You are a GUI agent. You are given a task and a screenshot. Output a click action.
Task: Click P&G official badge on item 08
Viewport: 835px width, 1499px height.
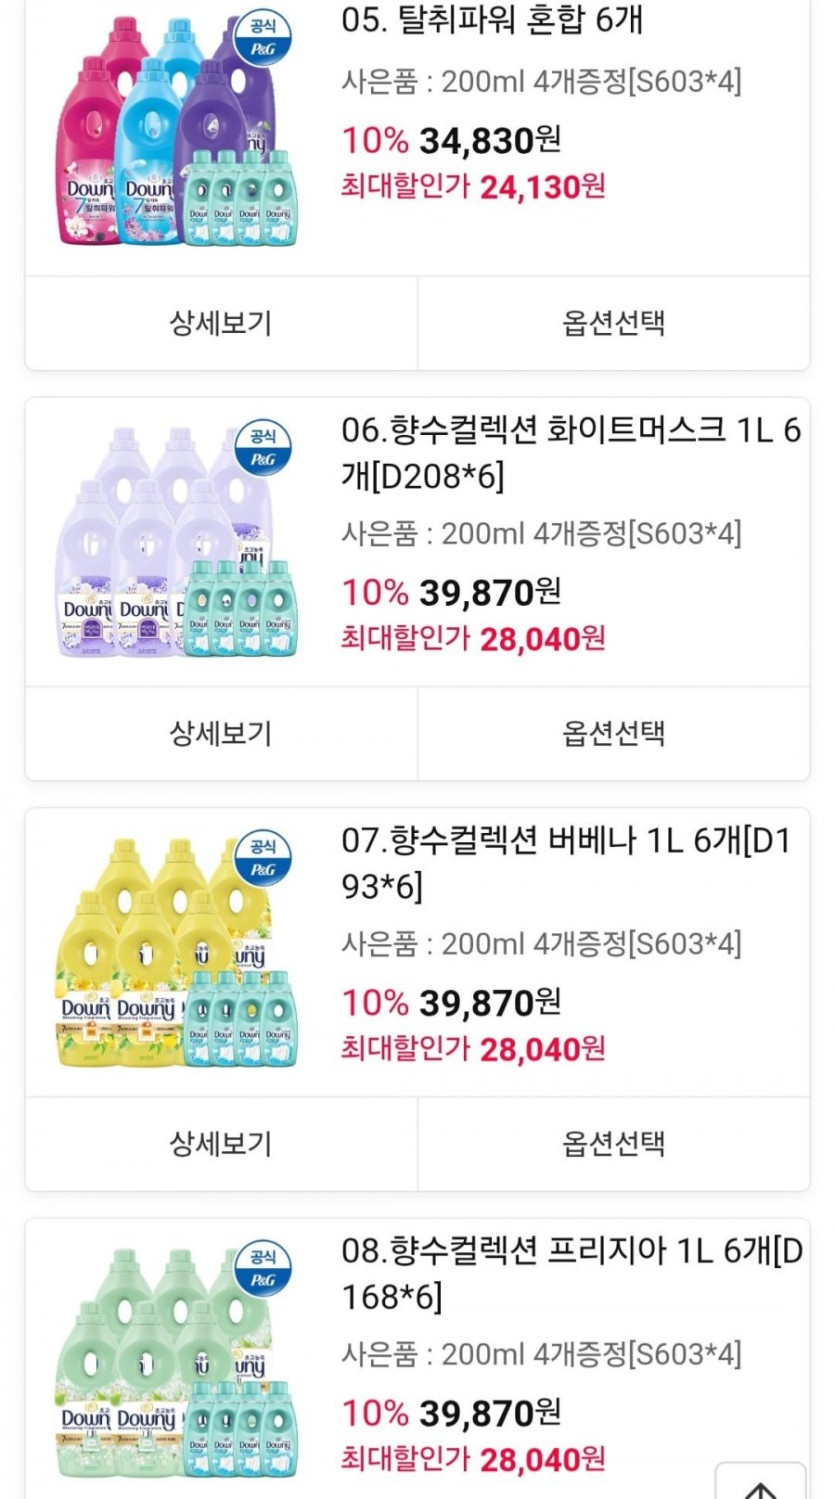click(x=262, y=1267)
